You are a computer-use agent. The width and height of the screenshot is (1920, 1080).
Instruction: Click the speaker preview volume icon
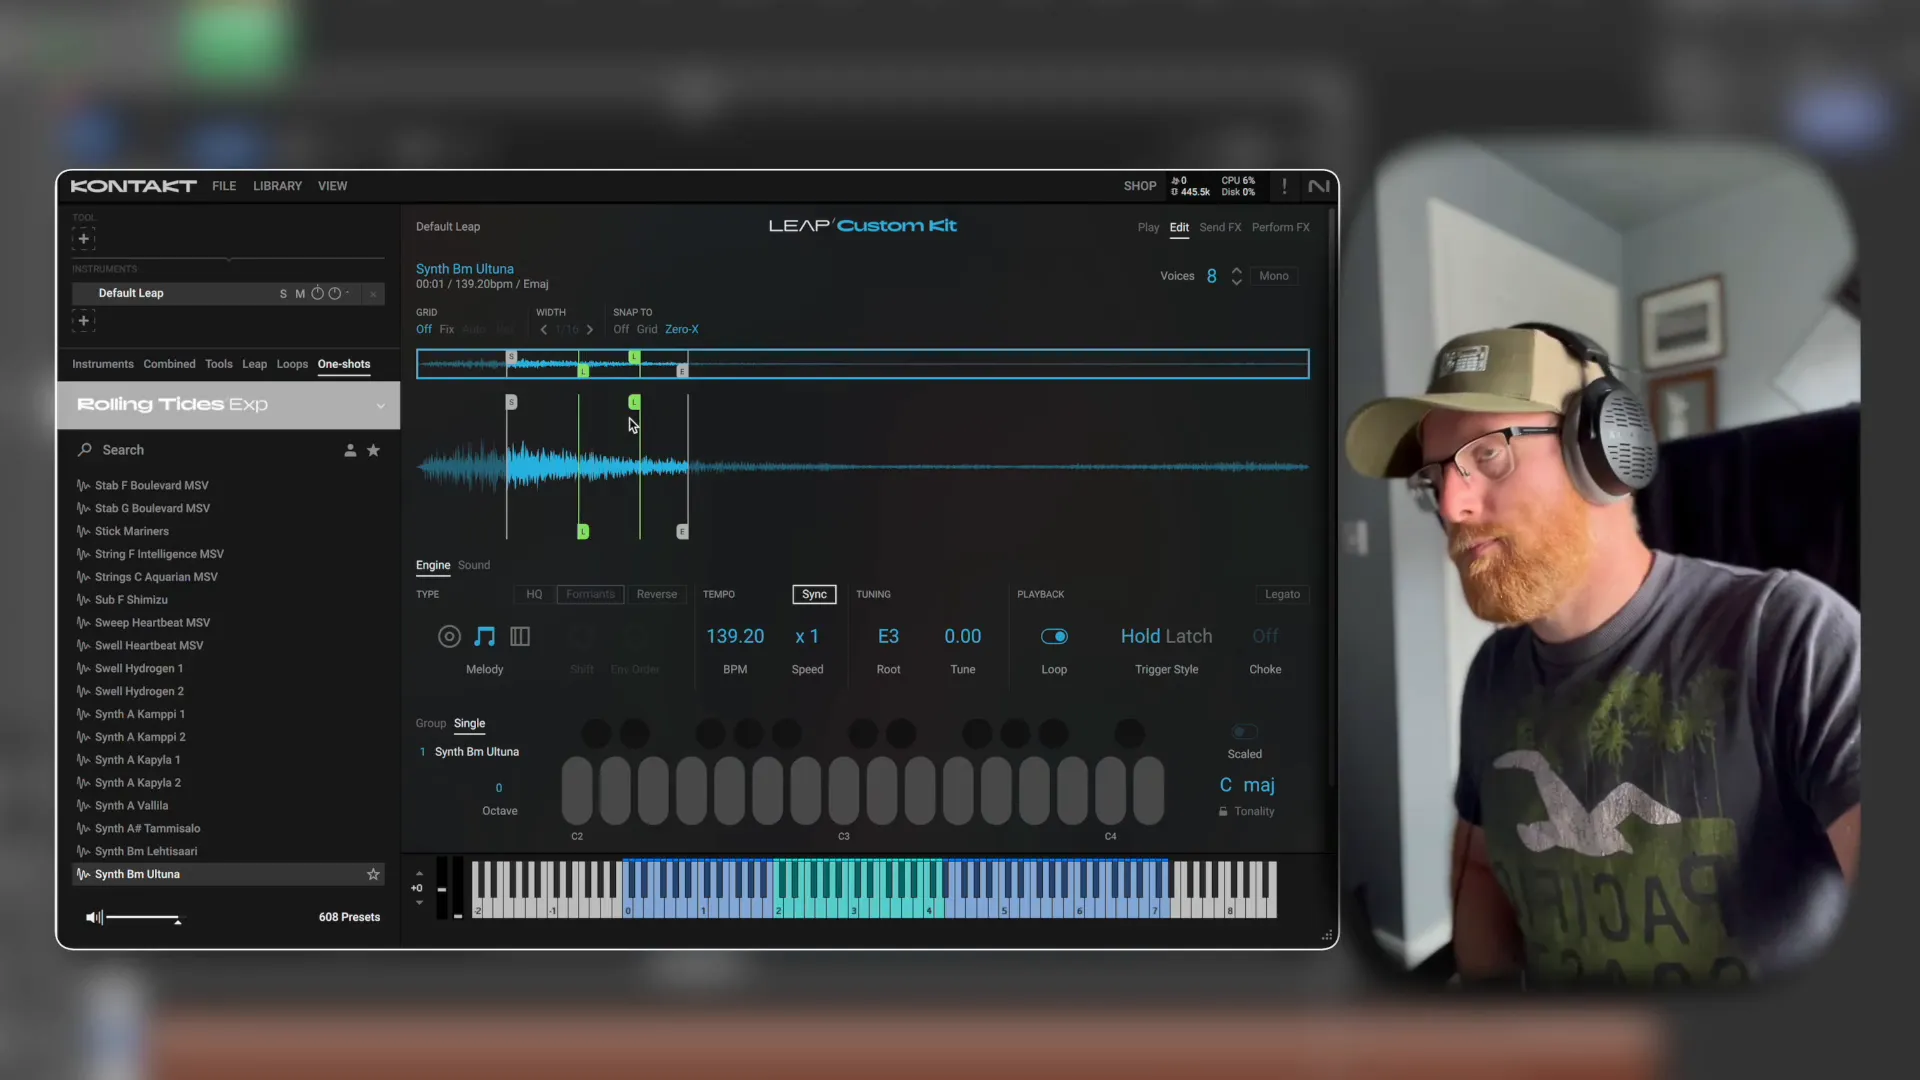click(93, 917)
